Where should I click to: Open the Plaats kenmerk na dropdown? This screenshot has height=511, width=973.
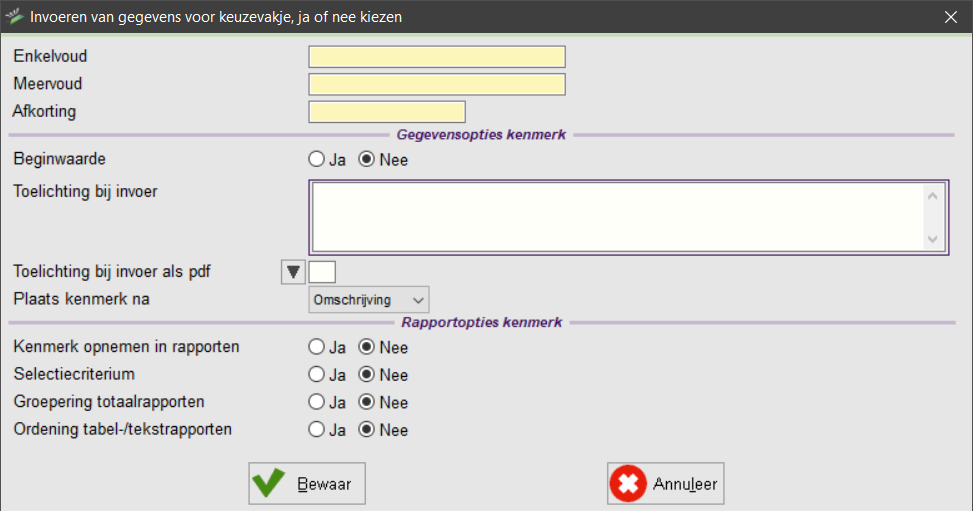point(368,300)
